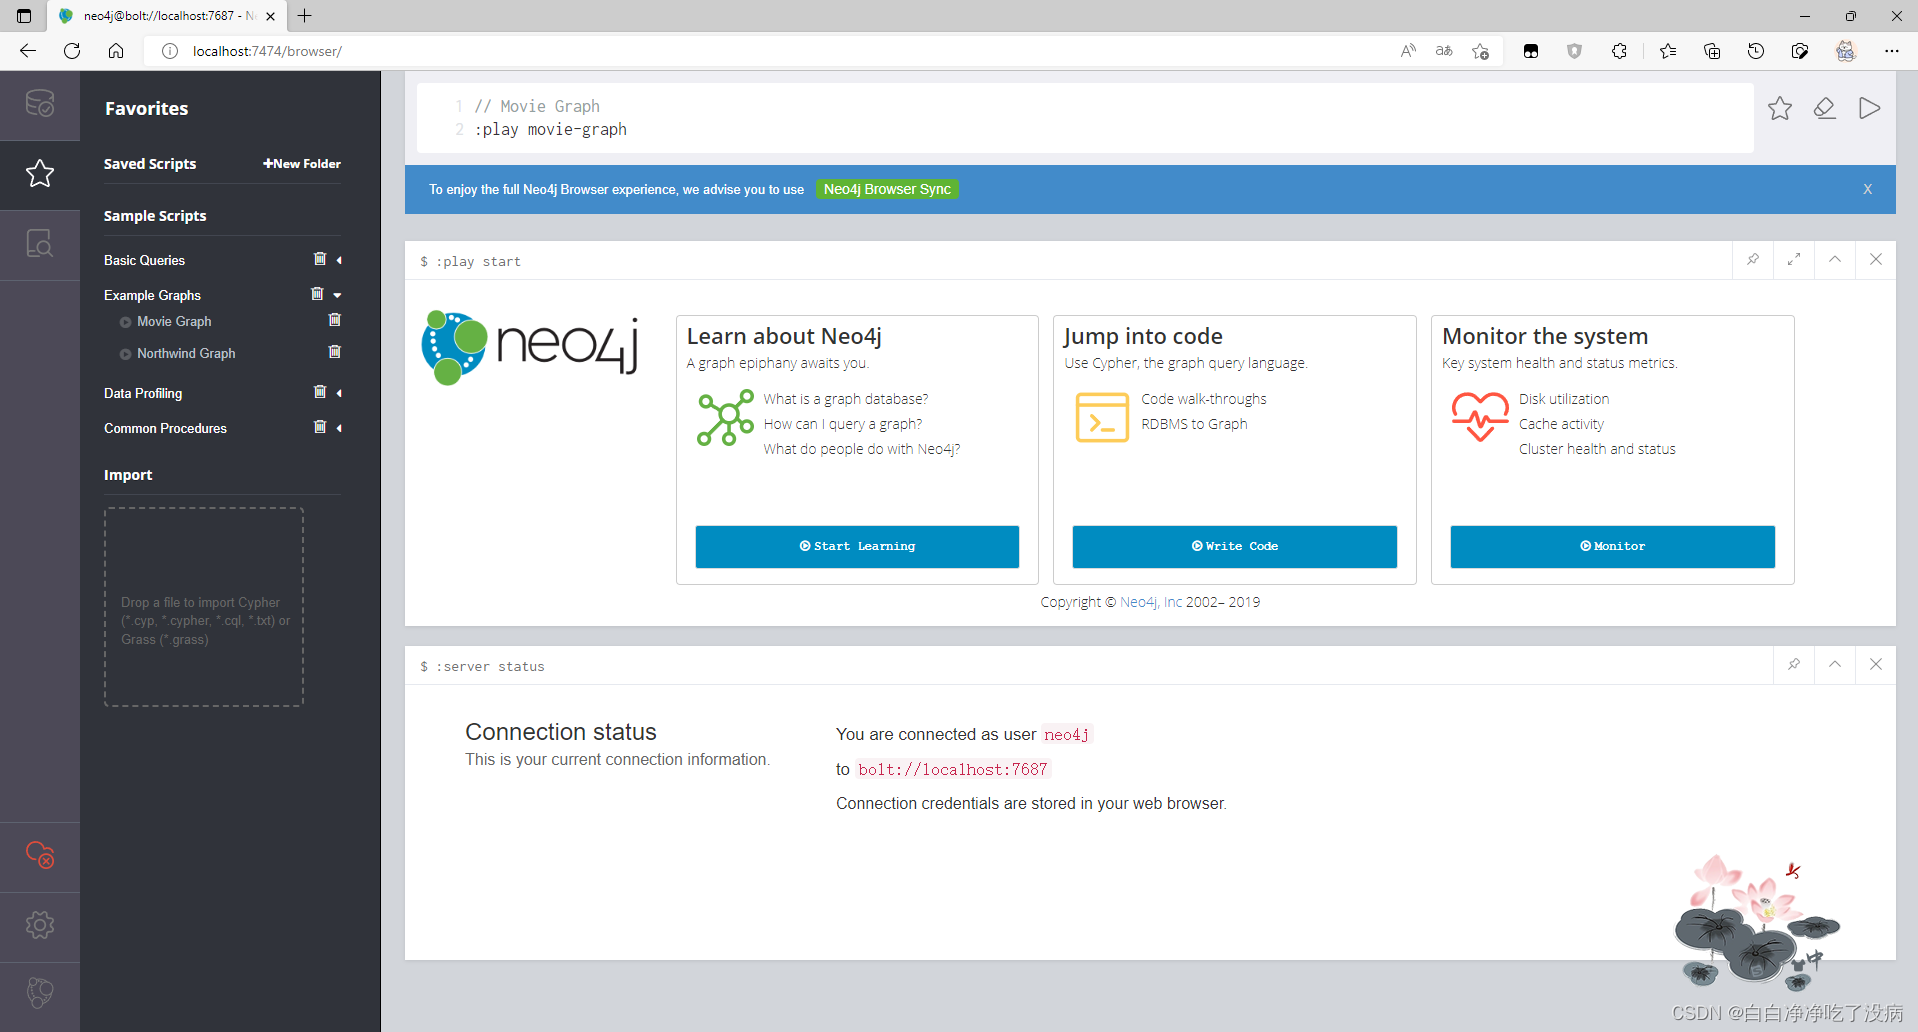View site information icon in address bar
This screenshot has height=1032, width=1918.
(x=170, y=51)
